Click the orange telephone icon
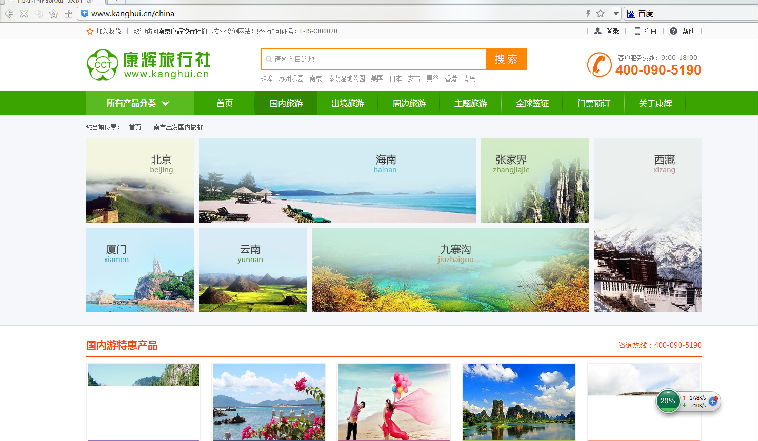 [x=599, y=65]
